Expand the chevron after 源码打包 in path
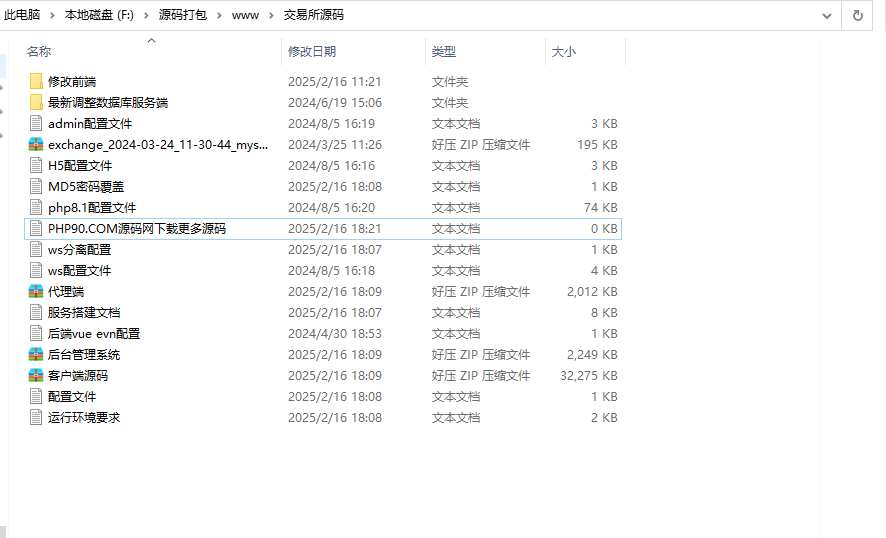 pos(219,15)
